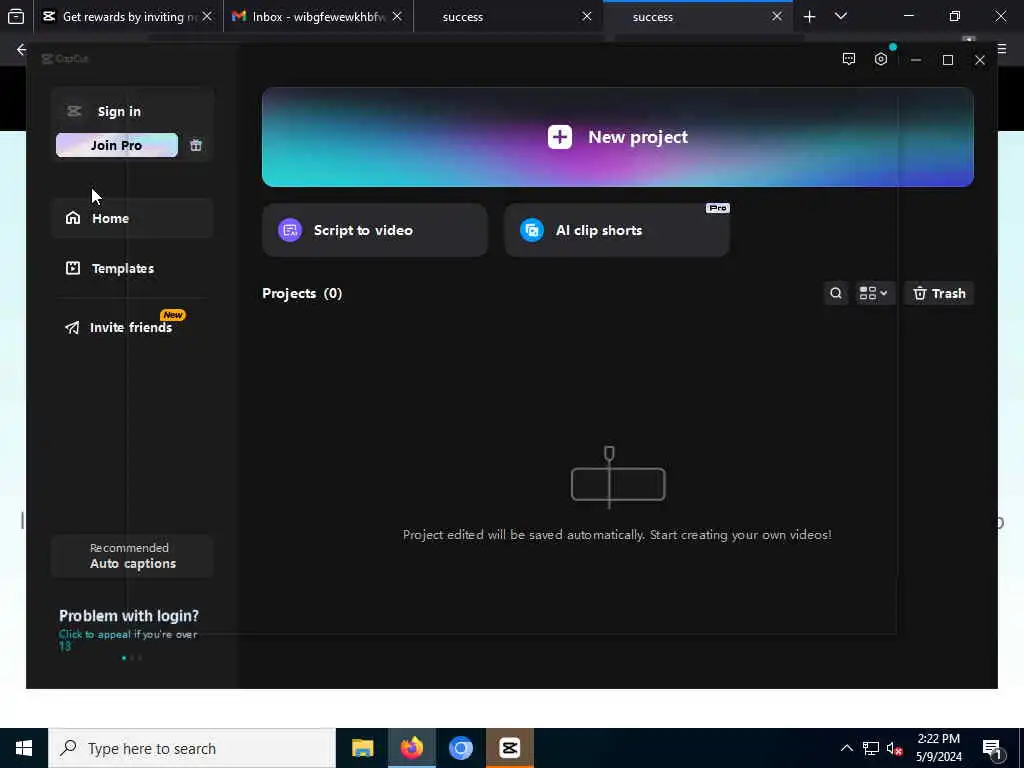Close the active 'success' browser tab

(x=776, y=16)
